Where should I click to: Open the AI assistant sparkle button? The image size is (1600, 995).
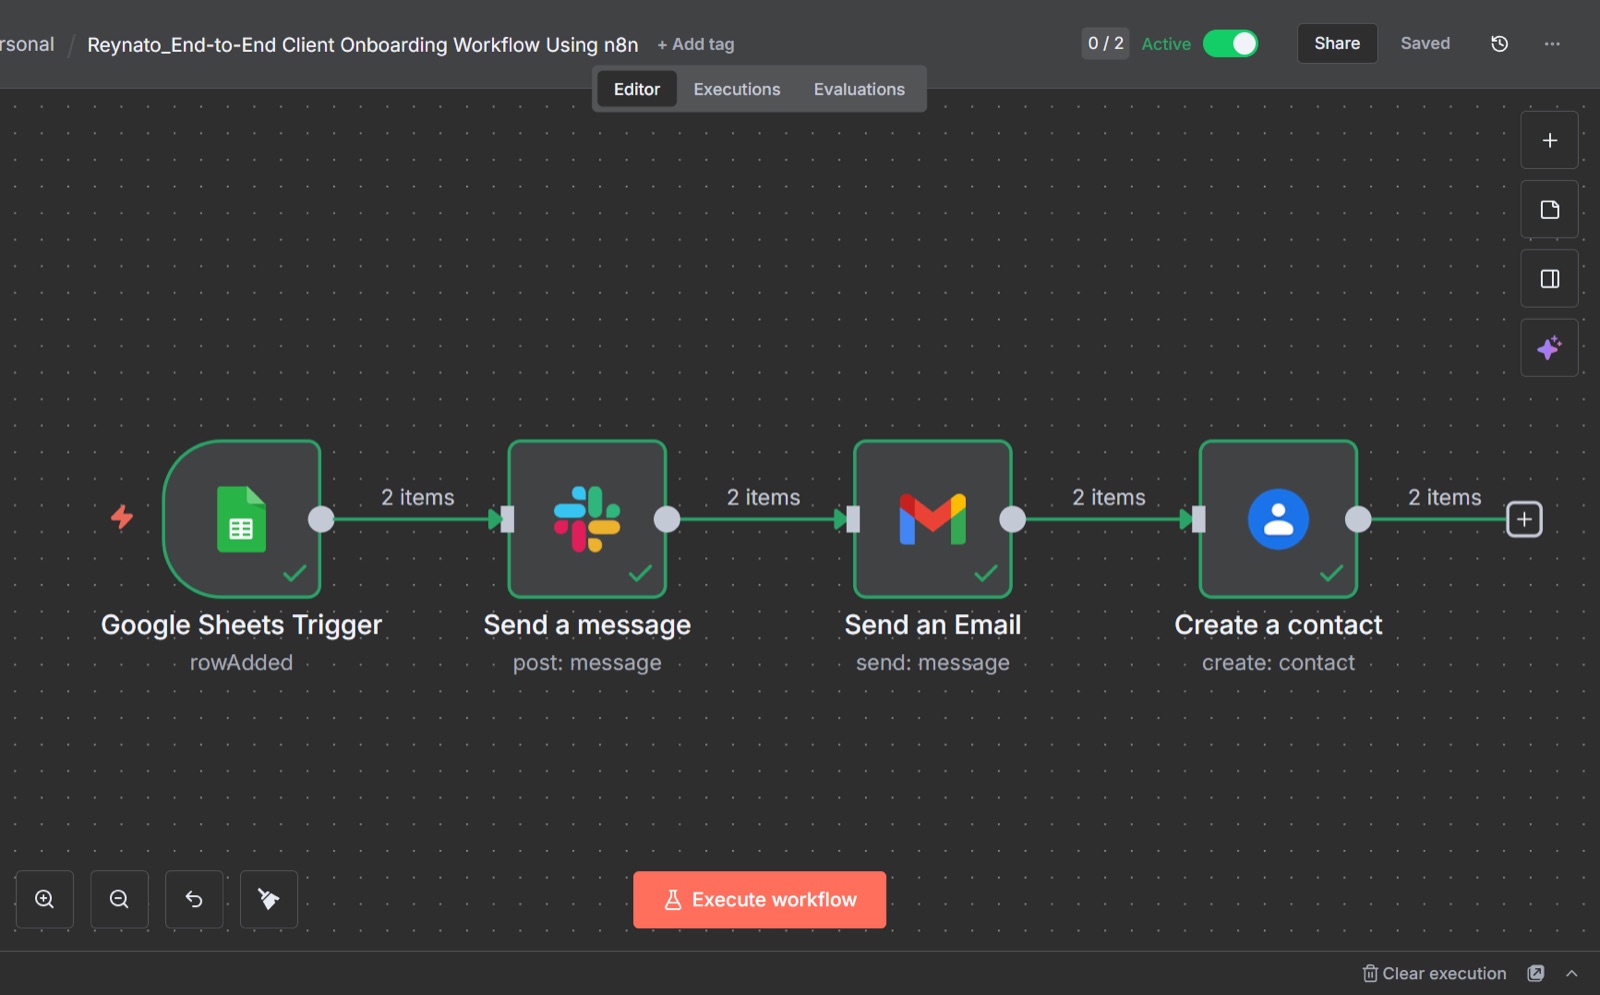(1550, 348)
